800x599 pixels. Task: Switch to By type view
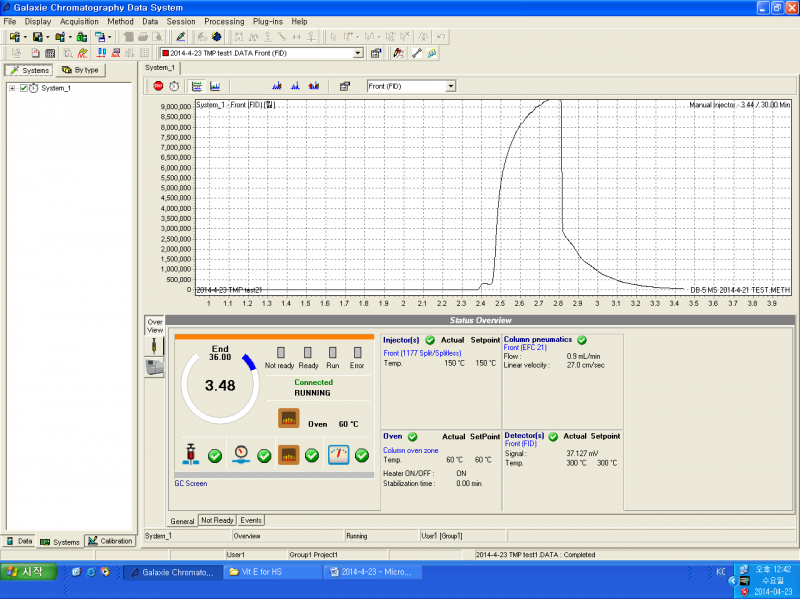pos(80,70)
